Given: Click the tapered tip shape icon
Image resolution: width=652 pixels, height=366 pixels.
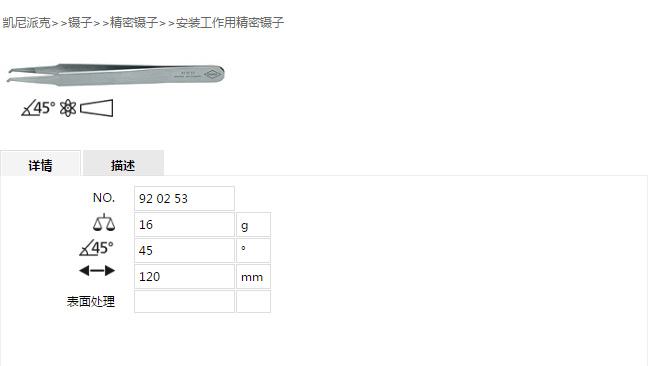Looking at the screenshot, I should 96,108.
